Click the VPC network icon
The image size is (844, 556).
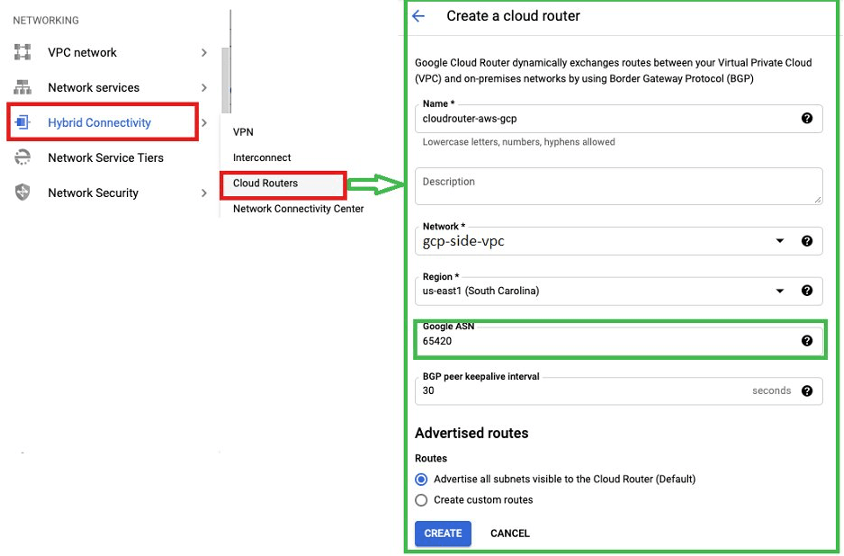pos(22,52)
